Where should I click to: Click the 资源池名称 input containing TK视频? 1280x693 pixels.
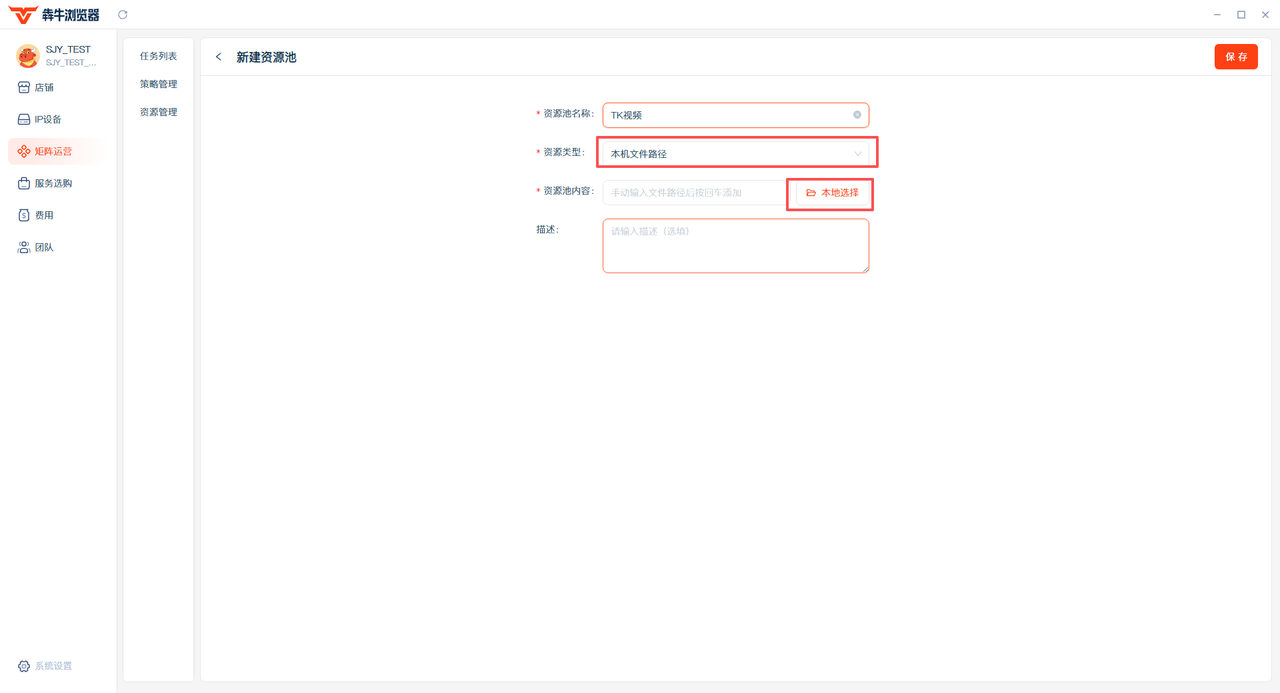[x=725, y=115]
